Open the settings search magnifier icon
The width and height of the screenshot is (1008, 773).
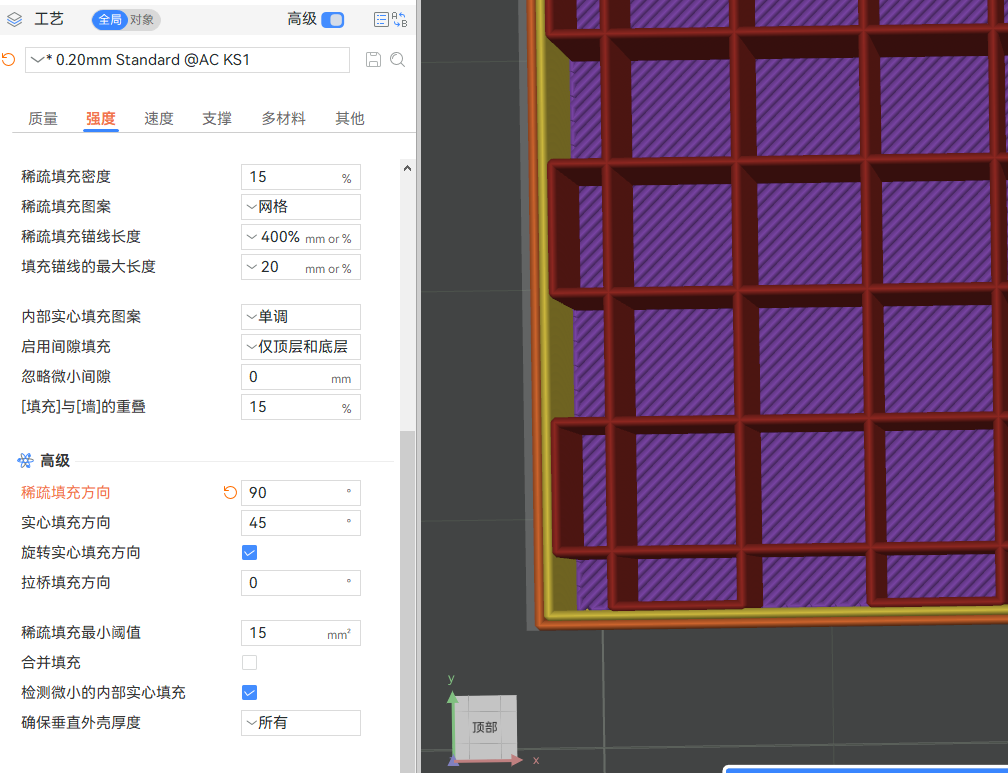(x=398, y=60)
